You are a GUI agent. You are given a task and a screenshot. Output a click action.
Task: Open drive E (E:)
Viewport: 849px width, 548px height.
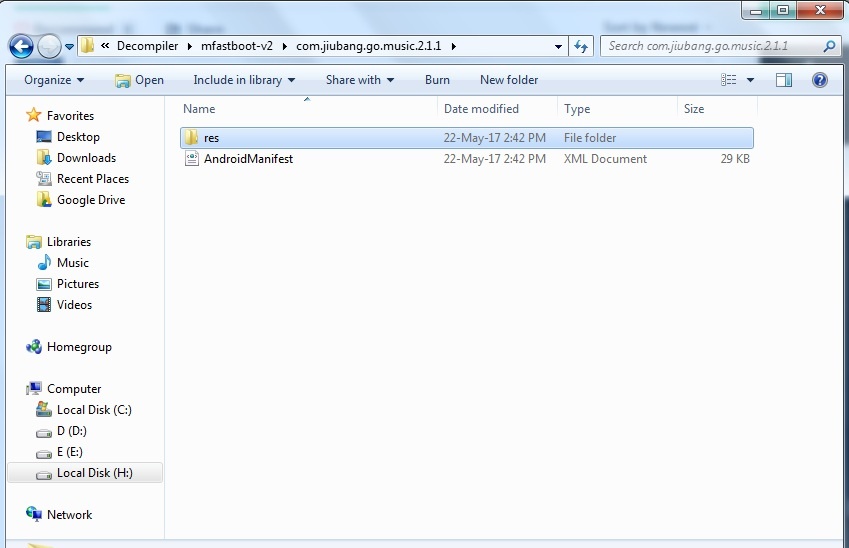click(x=69, y=452)
